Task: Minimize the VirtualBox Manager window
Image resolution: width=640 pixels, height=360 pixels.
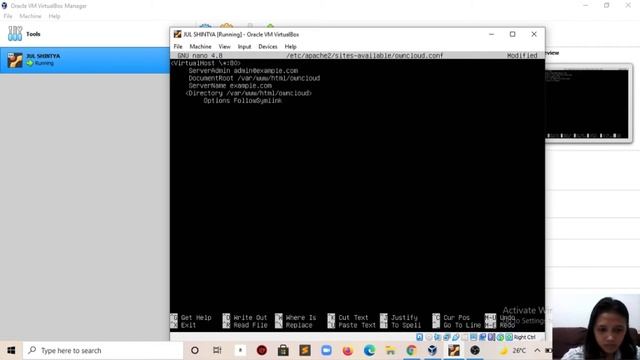Action: [x=586, y=5]
